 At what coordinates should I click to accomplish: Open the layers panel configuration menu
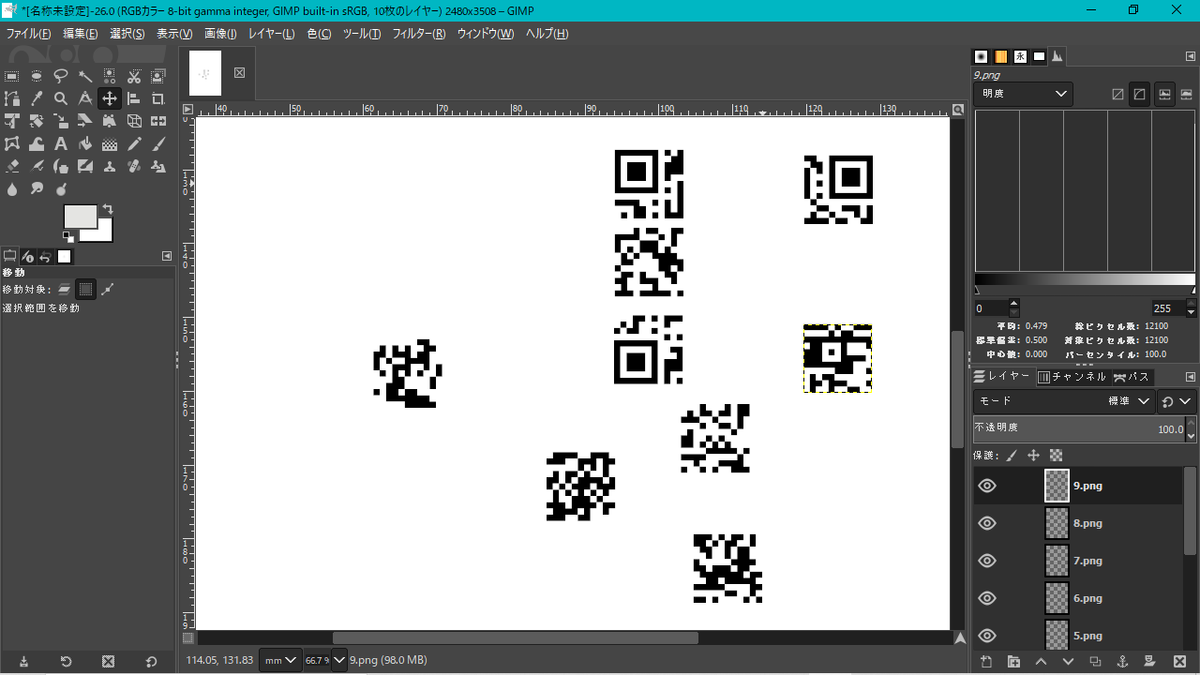click(1190, 377)
